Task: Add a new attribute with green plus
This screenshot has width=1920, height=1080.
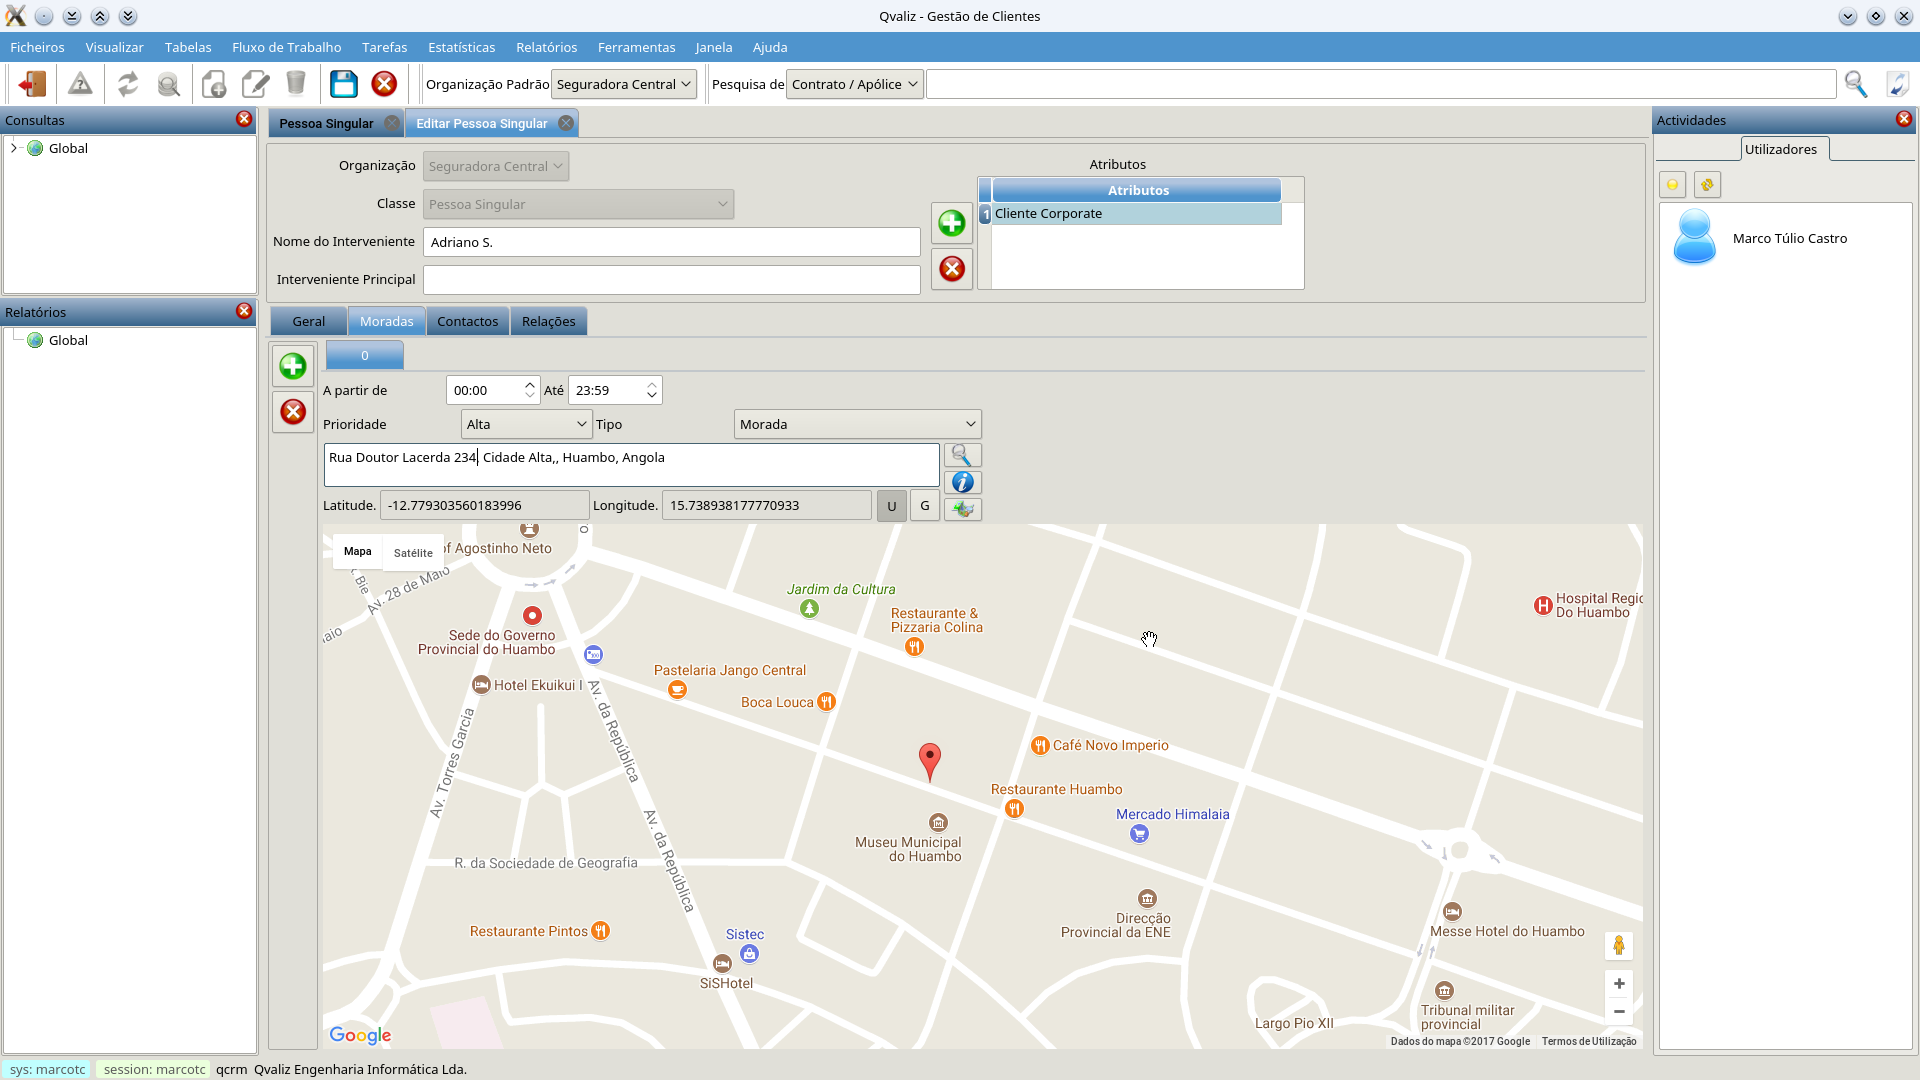Action: (x=951, y=223)
